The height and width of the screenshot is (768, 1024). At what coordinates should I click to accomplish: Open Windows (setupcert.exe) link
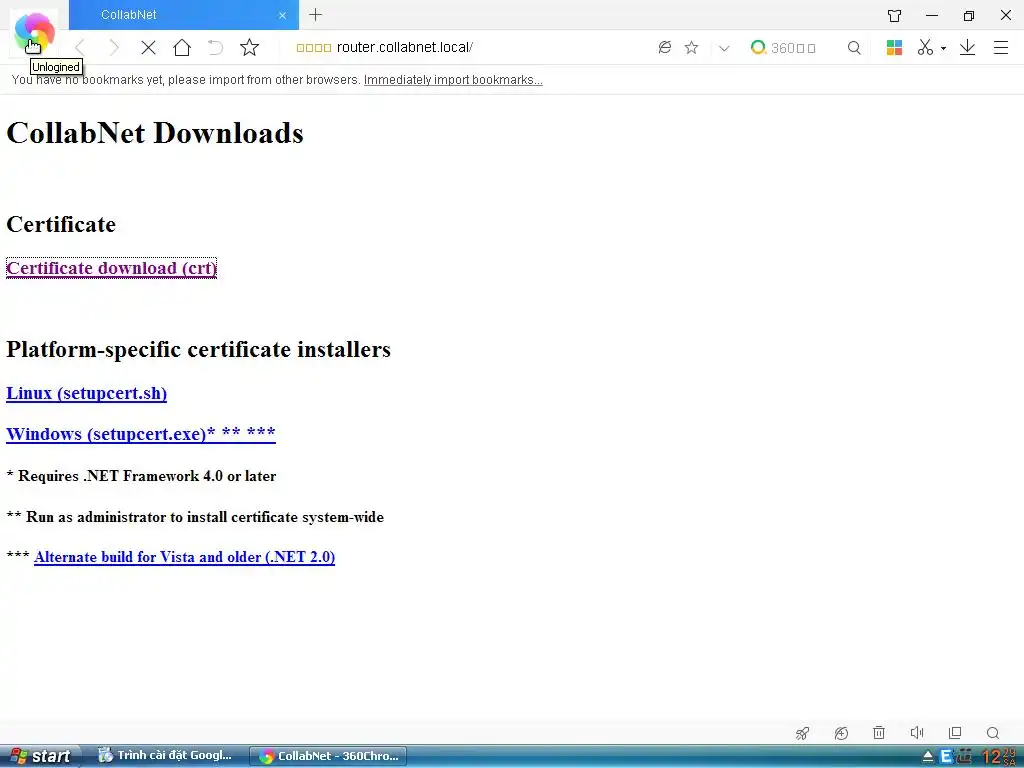140,434
